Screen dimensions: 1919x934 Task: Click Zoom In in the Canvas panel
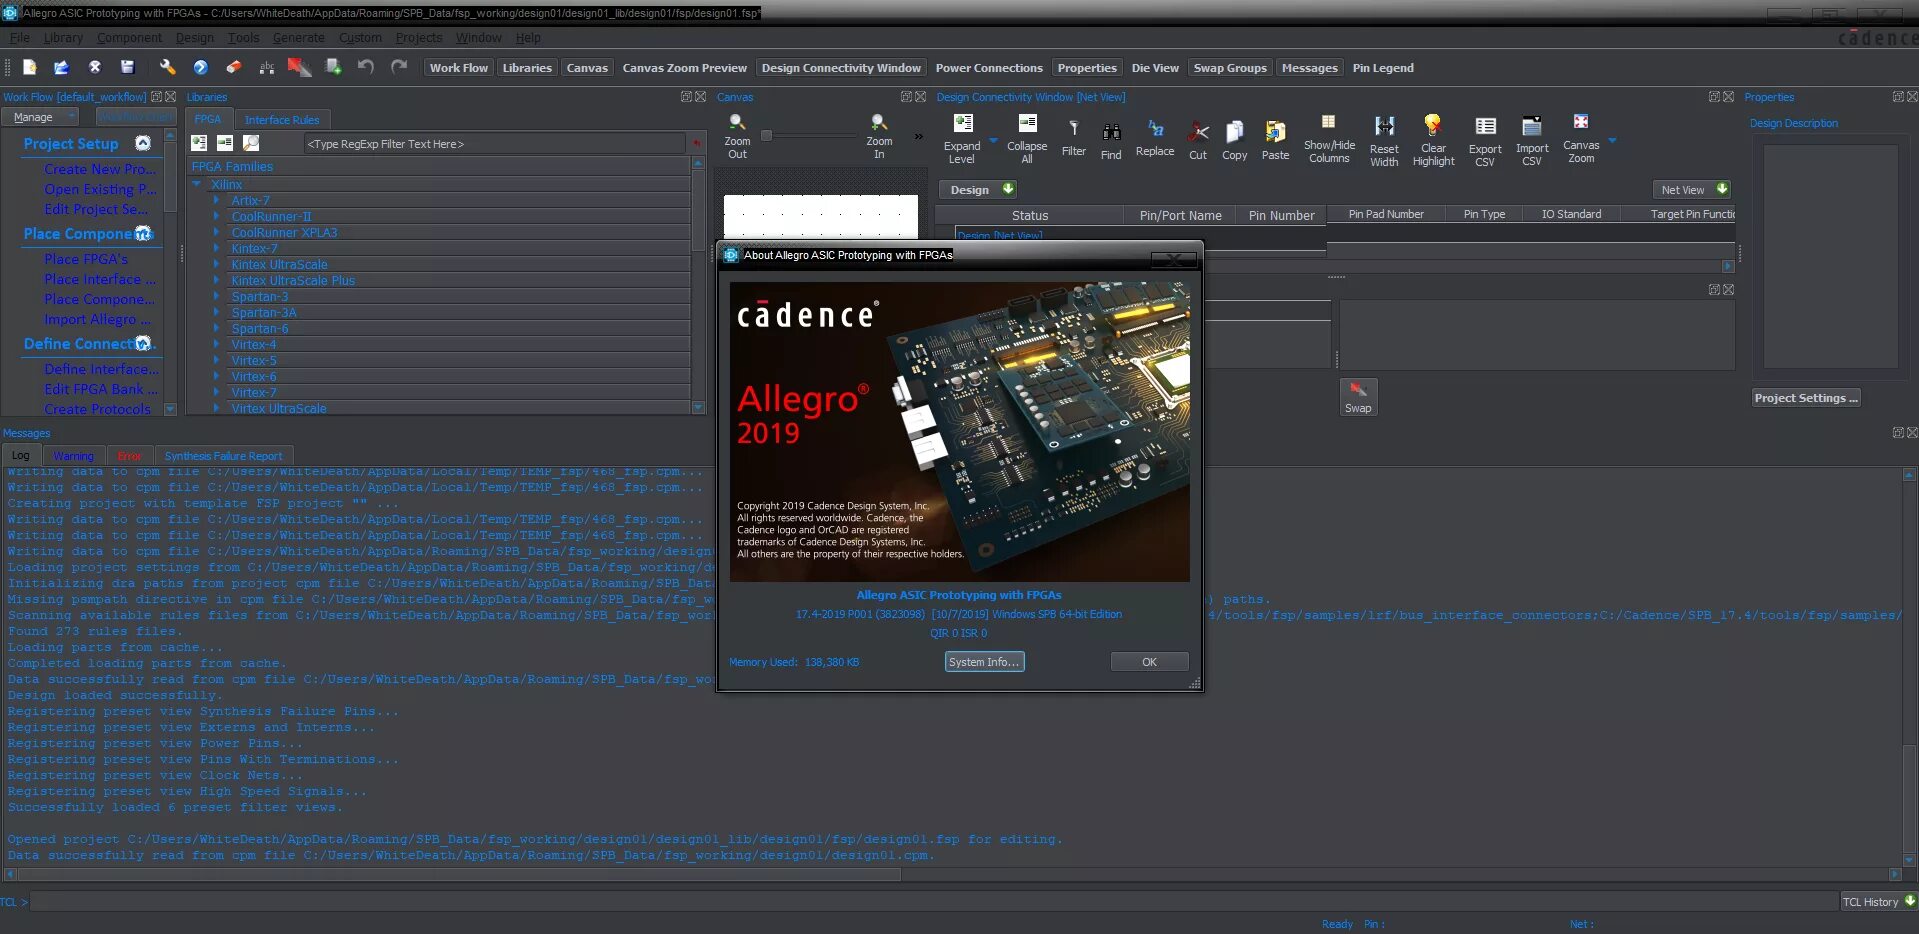click(x=879, y=136)
